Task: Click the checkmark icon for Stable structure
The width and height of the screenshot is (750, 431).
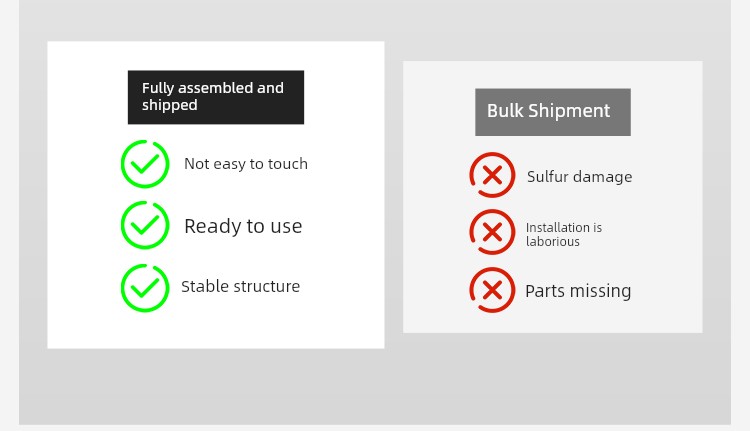Action: (x=145, y=288)
